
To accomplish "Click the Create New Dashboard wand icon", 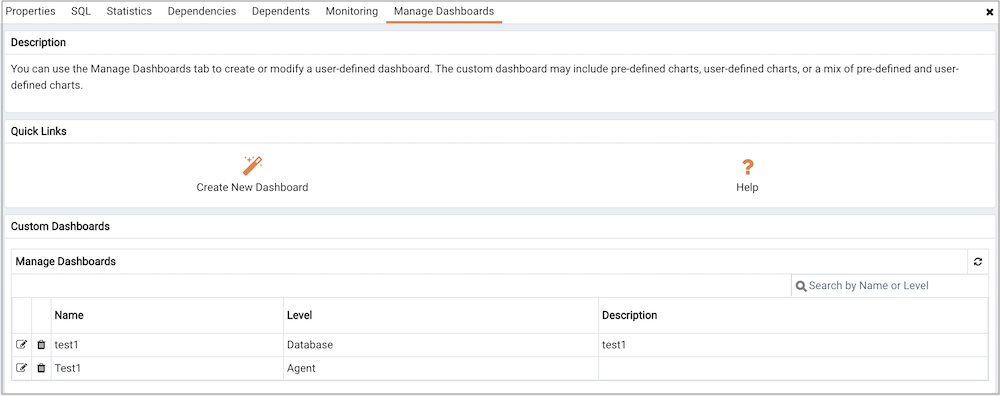I will point(253,166).
